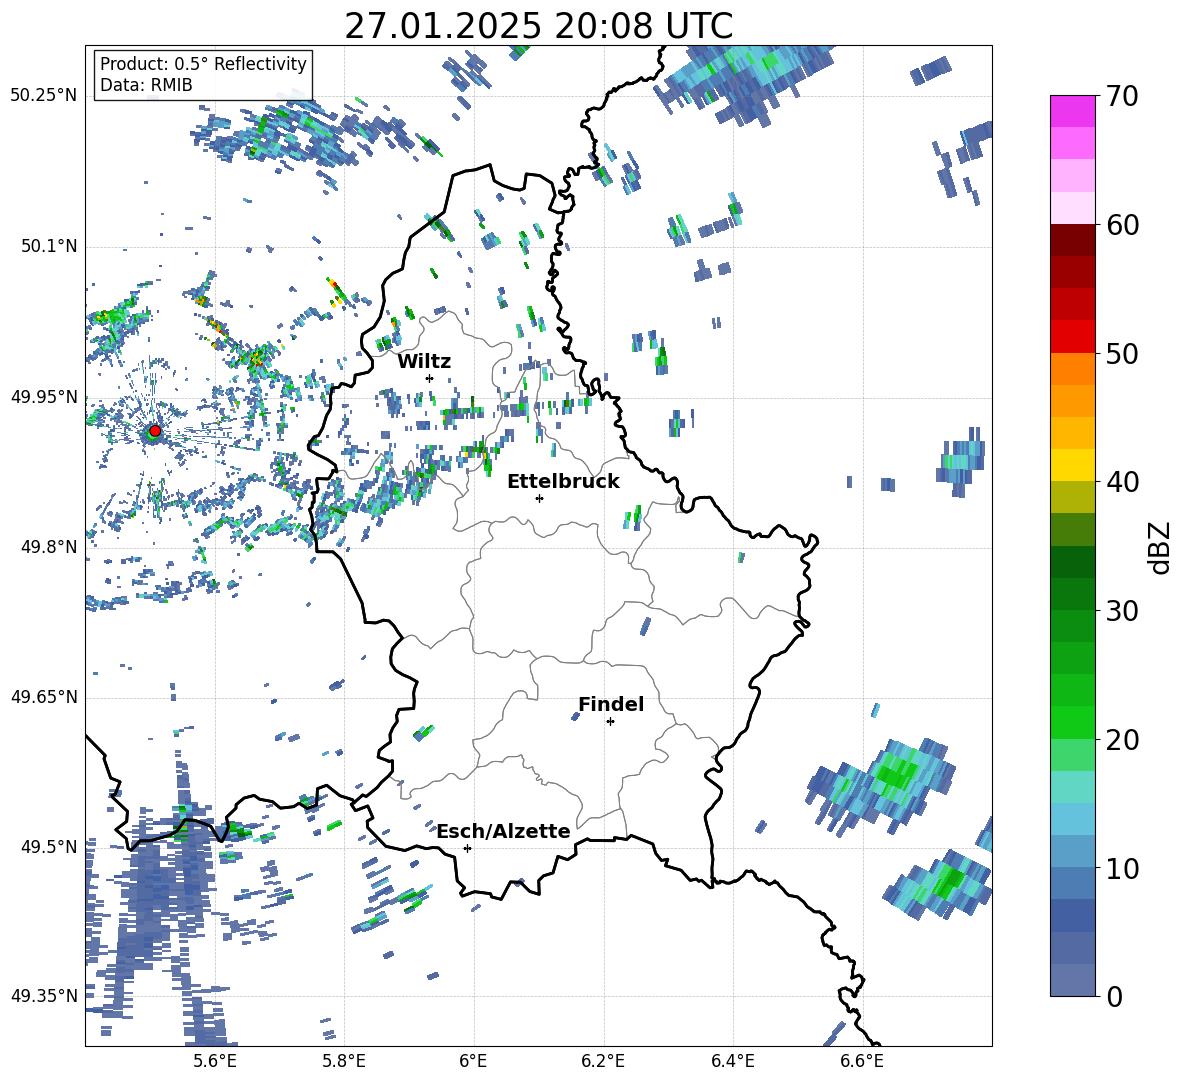Click the 70 tick on the colorbar

point(1121,96)
